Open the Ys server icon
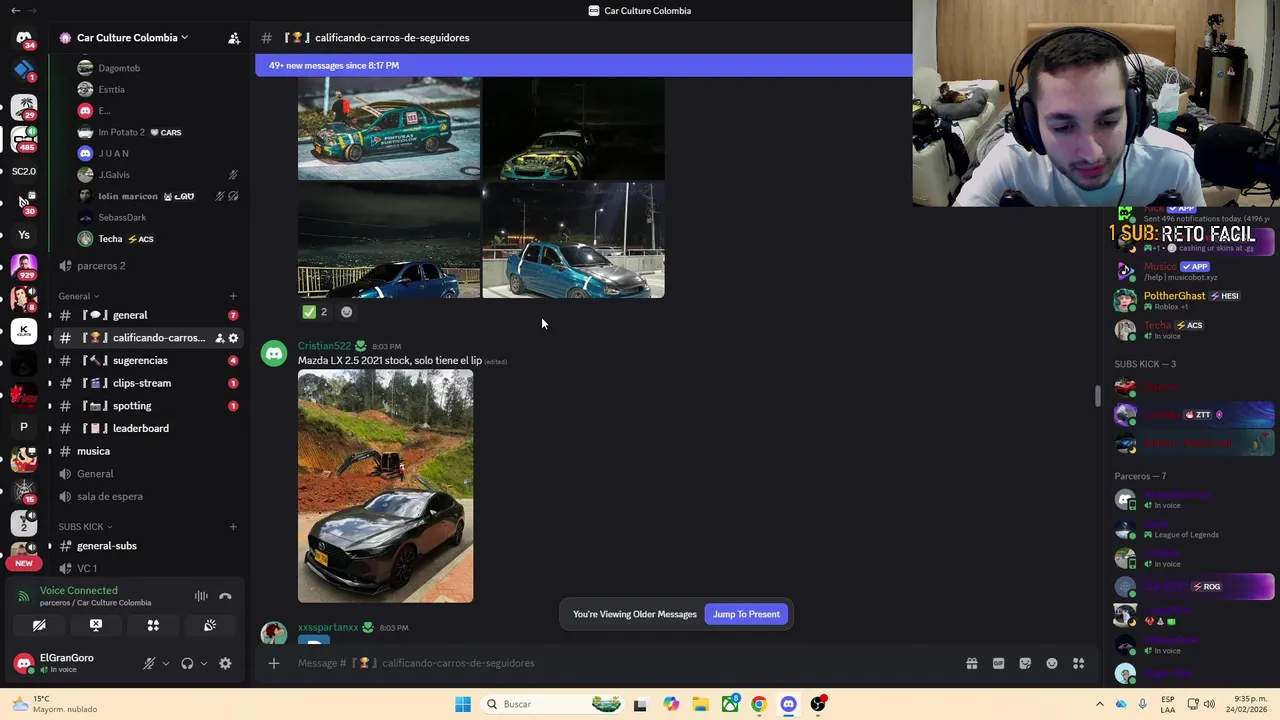The height and width of the screenshot is (720, 1280). tap(24, 235)
